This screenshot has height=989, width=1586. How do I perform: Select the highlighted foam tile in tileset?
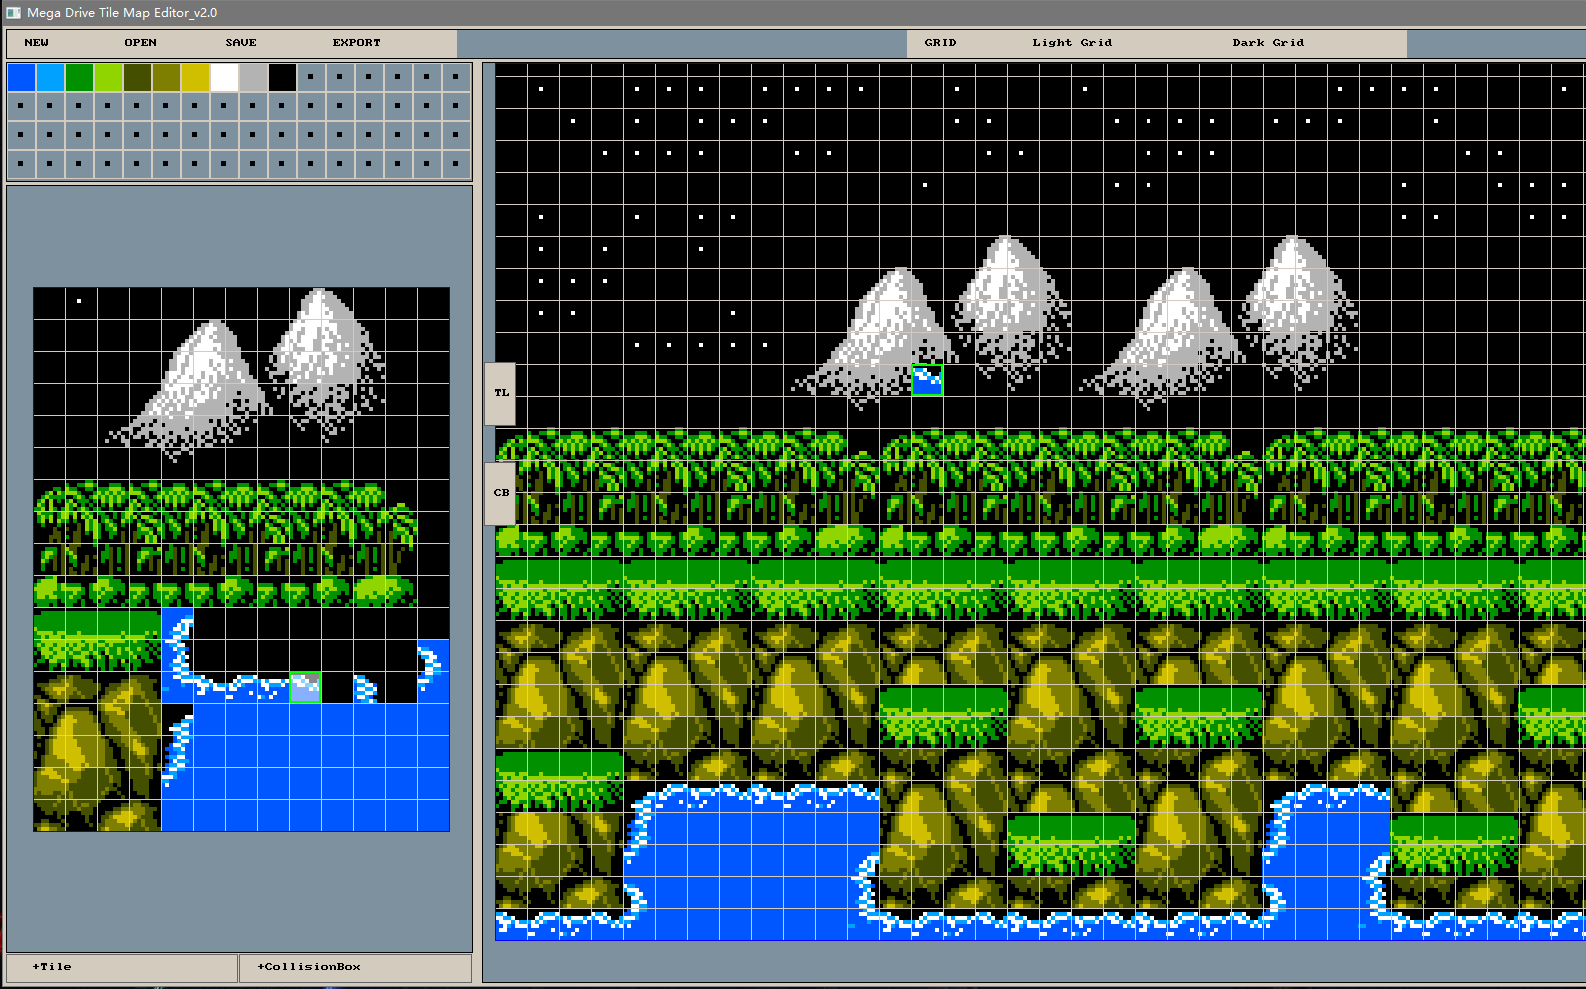(x=305, y=687)
